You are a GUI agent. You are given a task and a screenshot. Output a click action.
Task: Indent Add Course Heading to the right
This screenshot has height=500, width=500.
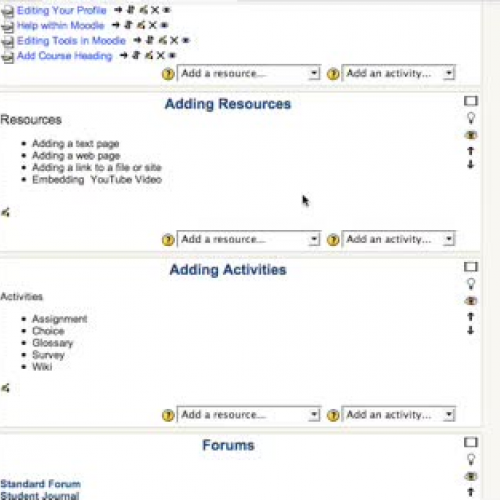pyautogui.click(x=124, y=55)
